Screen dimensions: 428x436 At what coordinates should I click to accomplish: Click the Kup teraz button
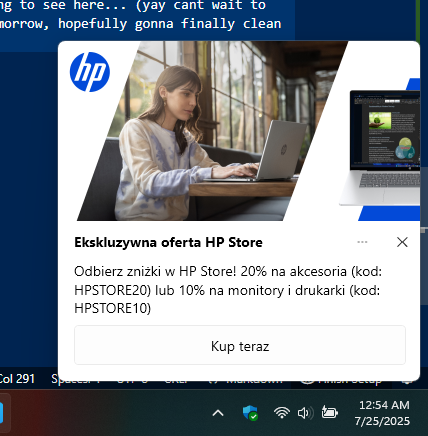click(240, 345)
